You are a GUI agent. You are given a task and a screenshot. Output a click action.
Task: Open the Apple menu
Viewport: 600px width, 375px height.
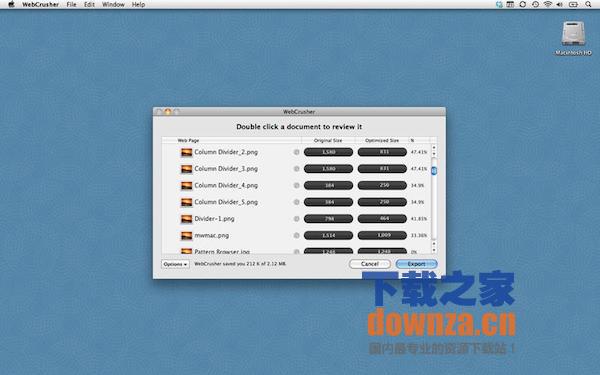11,4
